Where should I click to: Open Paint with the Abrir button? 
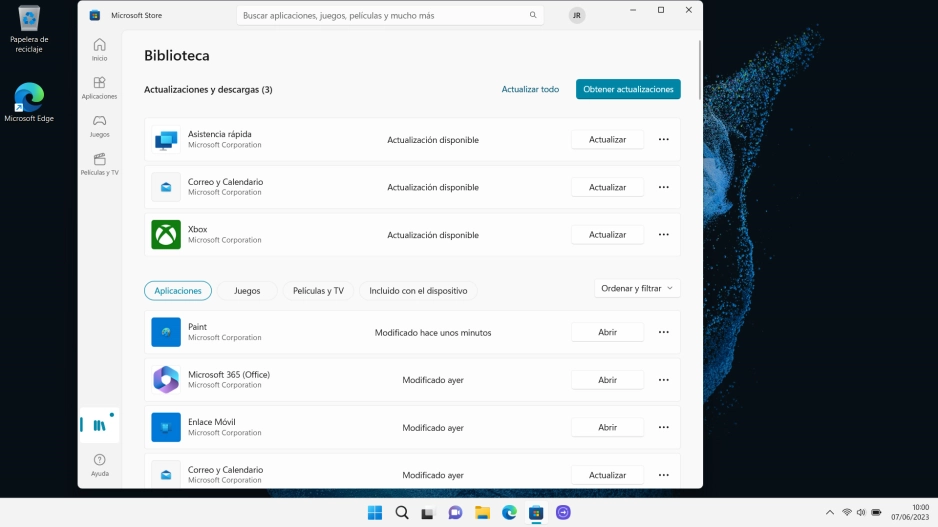coord(607,332)
